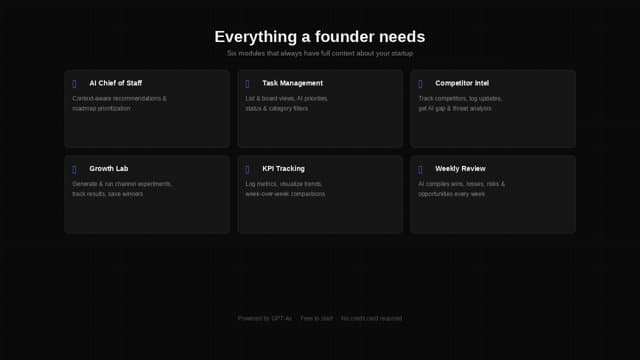Click the 'Six modules' subtitle text
Viewport: 640px width, 360px height.
tap(320, 53)
